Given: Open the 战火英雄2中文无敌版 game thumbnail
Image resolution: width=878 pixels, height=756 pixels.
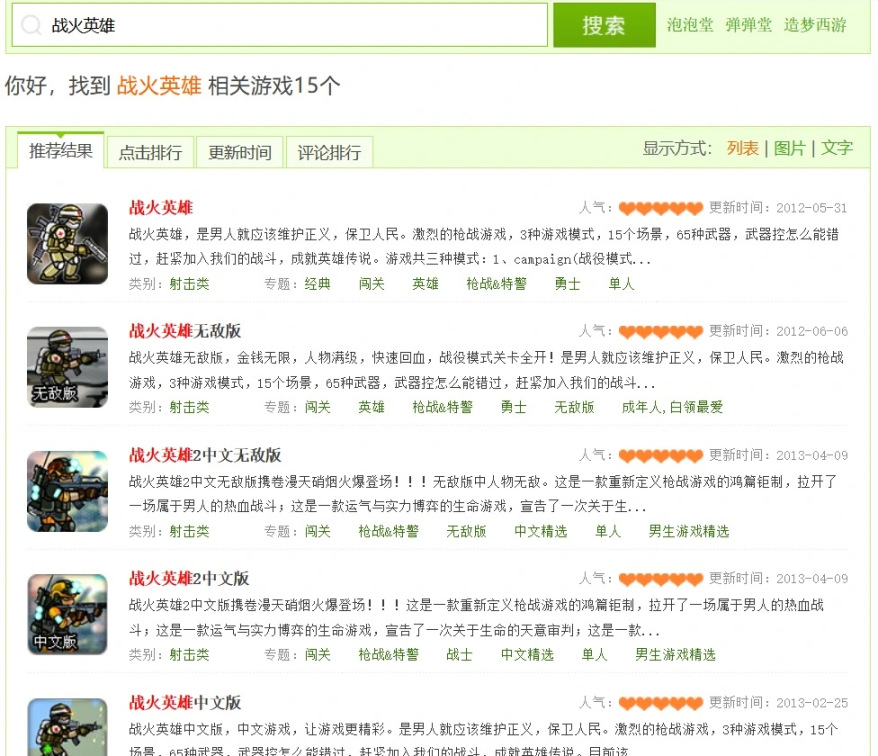Looking at the screenshot, I should tap(67, 491).
